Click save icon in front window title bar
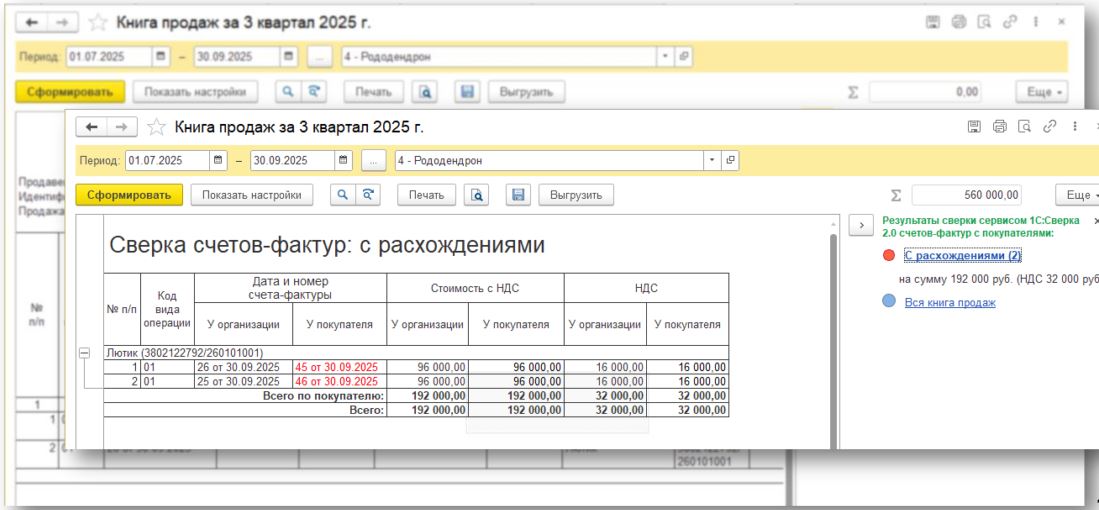This screenshot has height=510, width=1099. pos(974,126)
